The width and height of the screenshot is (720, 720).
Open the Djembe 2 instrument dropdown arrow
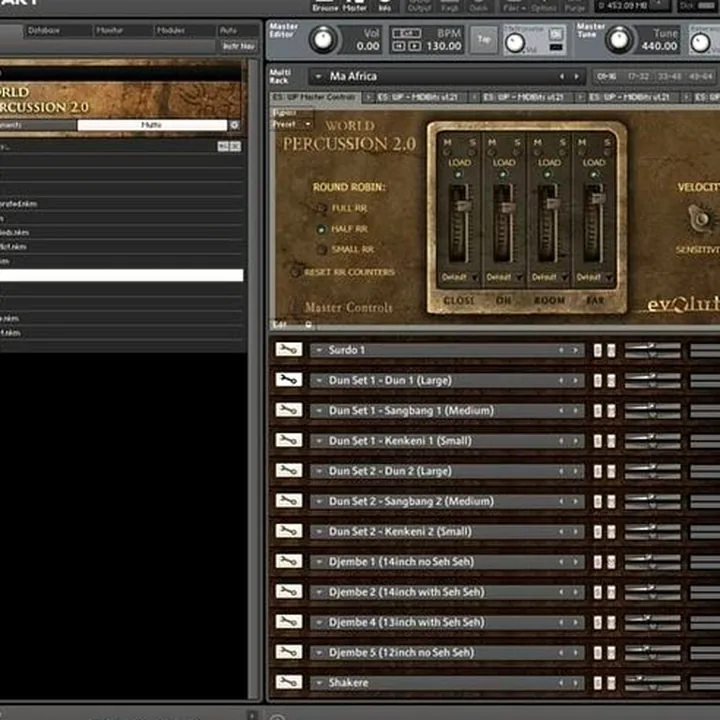[319, 592]
